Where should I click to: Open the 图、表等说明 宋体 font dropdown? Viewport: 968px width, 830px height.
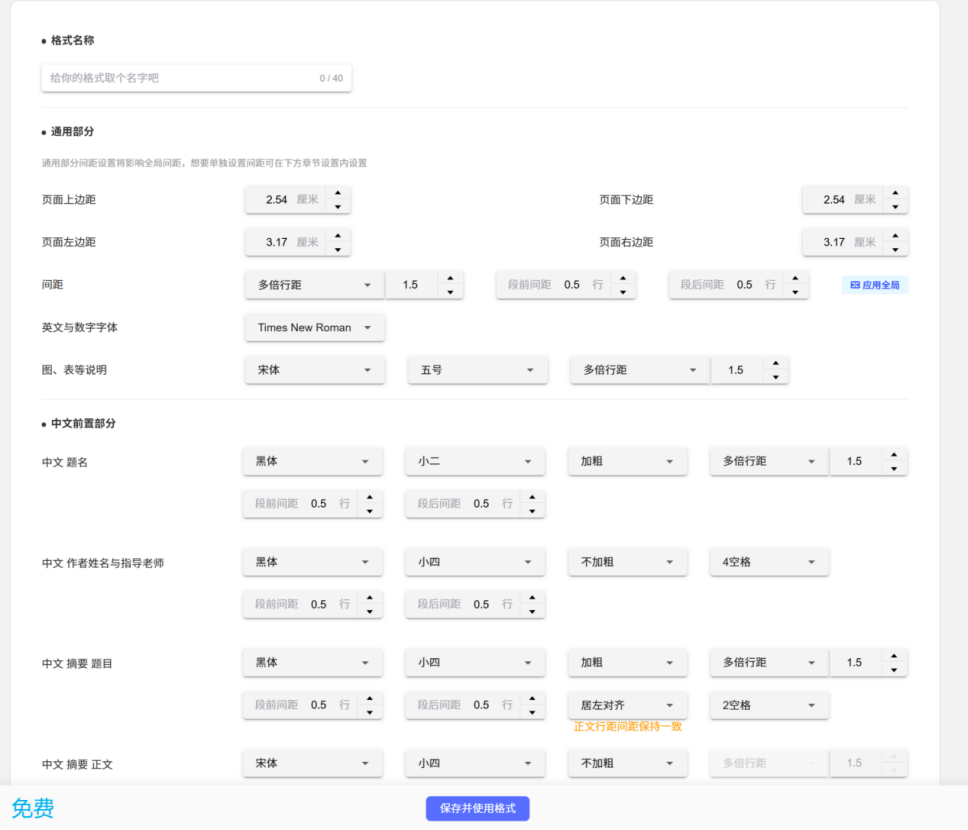pos(315,370)
